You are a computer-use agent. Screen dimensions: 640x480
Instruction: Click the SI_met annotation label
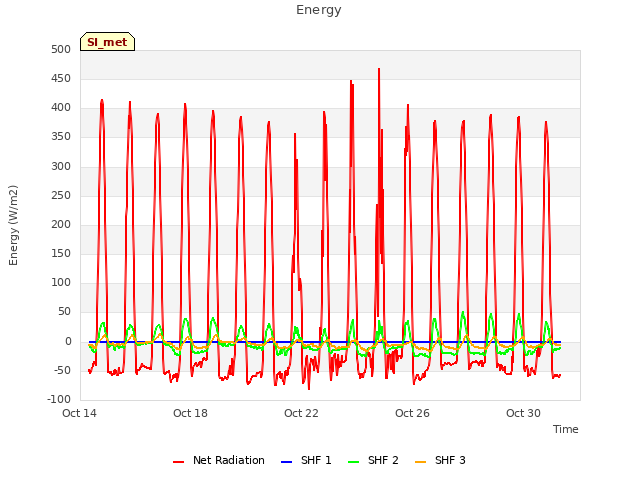click(x=107, y=42)
